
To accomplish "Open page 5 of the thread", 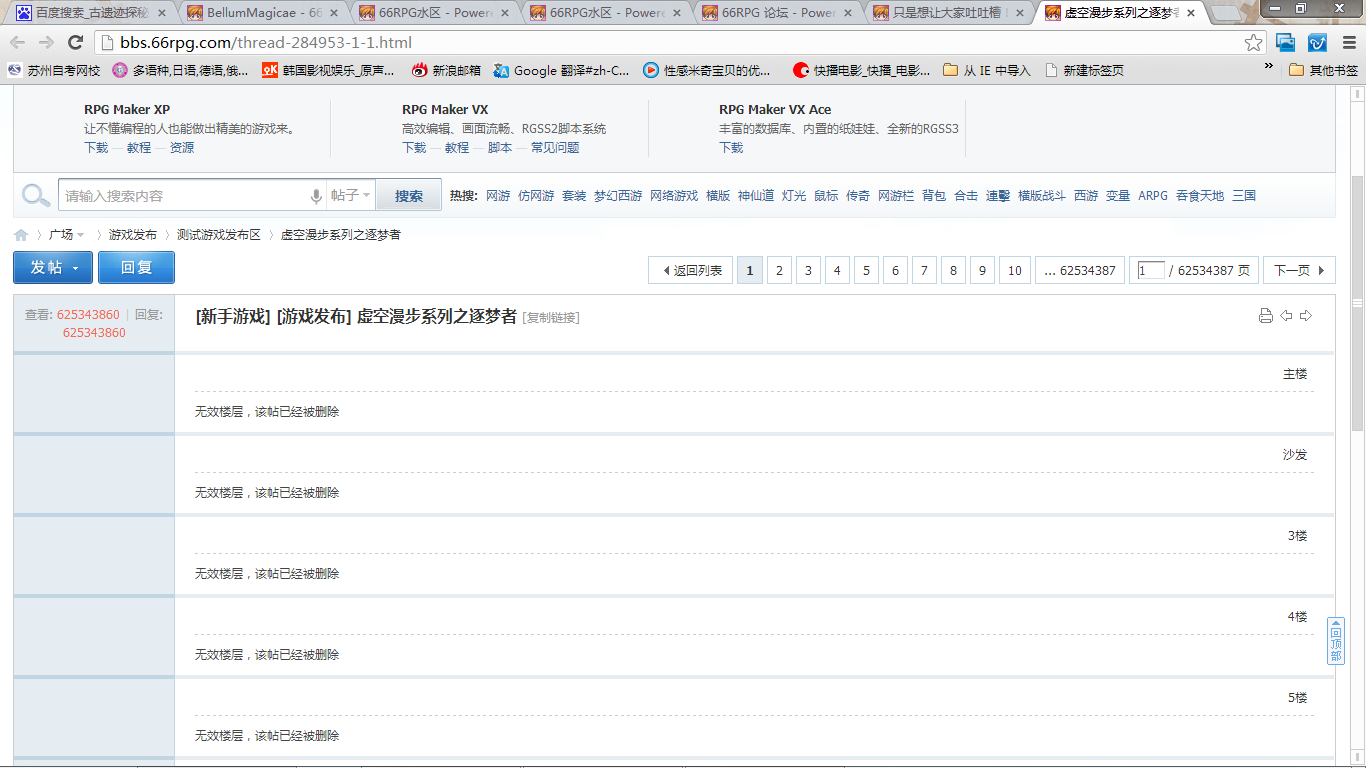I will pyautogui.click(x=867, y=270).
